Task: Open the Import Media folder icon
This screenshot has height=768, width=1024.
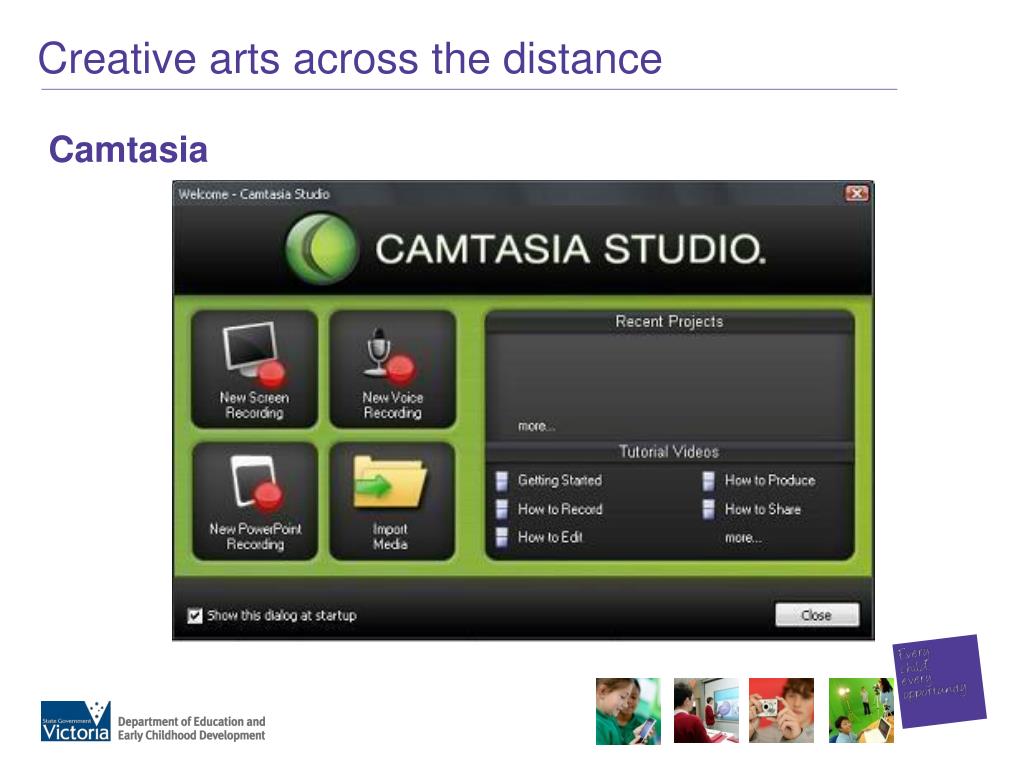Action: point(390,483)
